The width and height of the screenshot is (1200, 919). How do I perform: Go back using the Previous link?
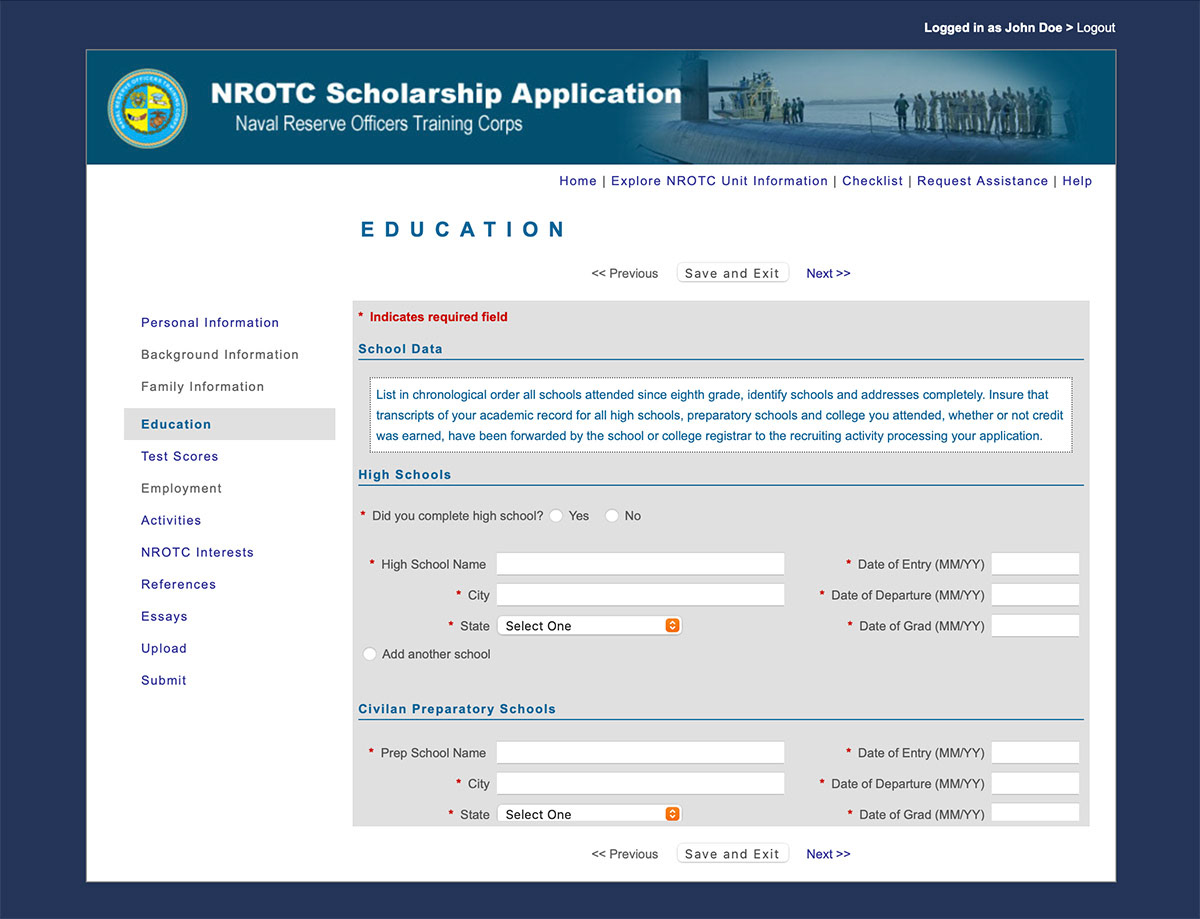624,272
